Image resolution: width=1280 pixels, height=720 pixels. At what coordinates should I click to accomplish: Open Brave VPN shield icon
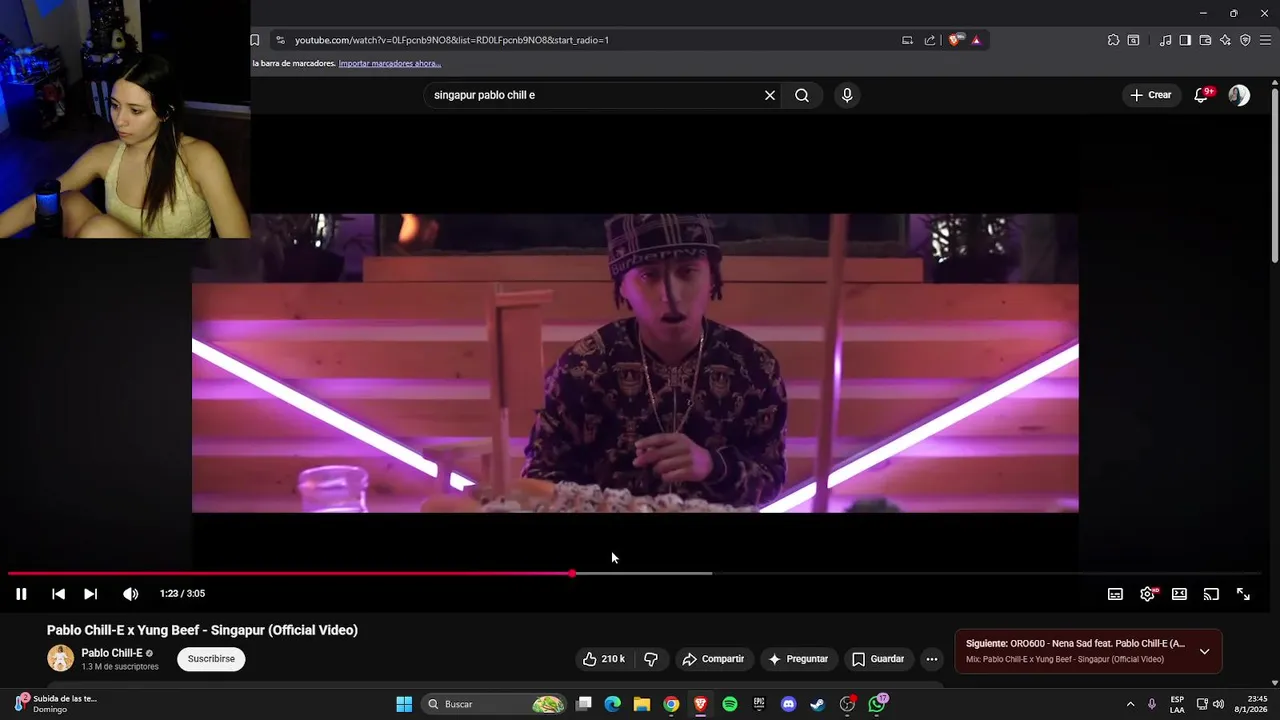[1245, 40]
